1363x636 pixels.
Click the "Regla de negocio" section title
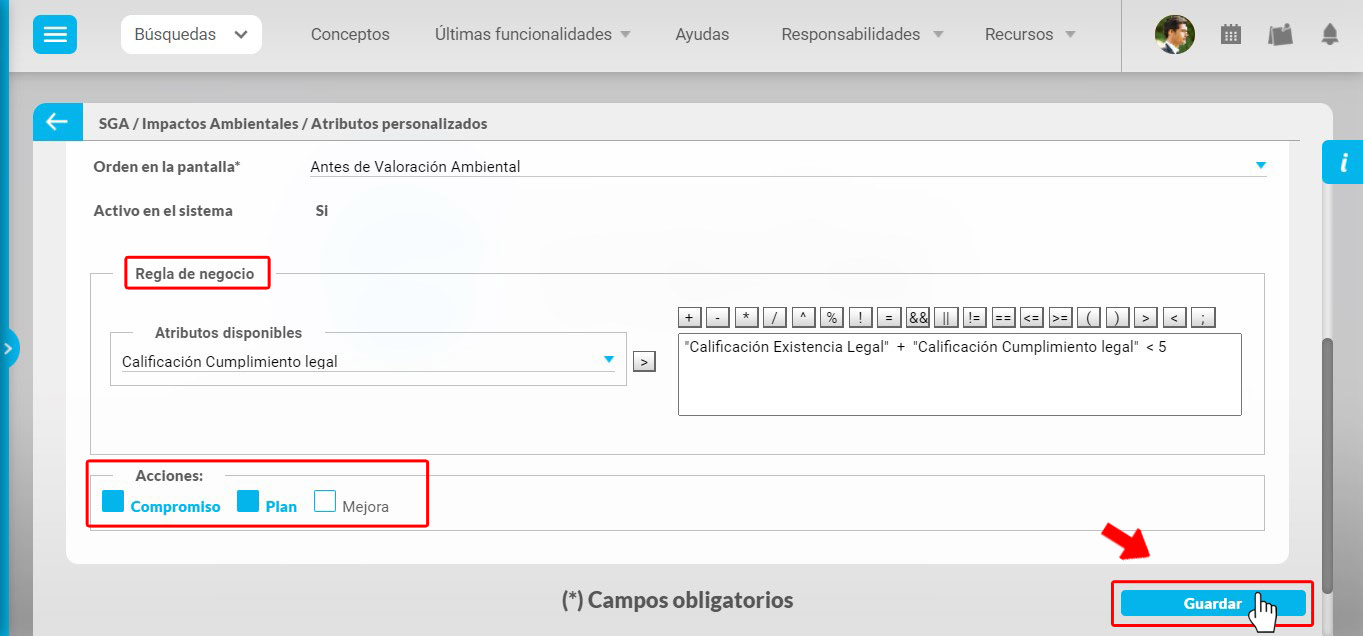click(195, 273)
